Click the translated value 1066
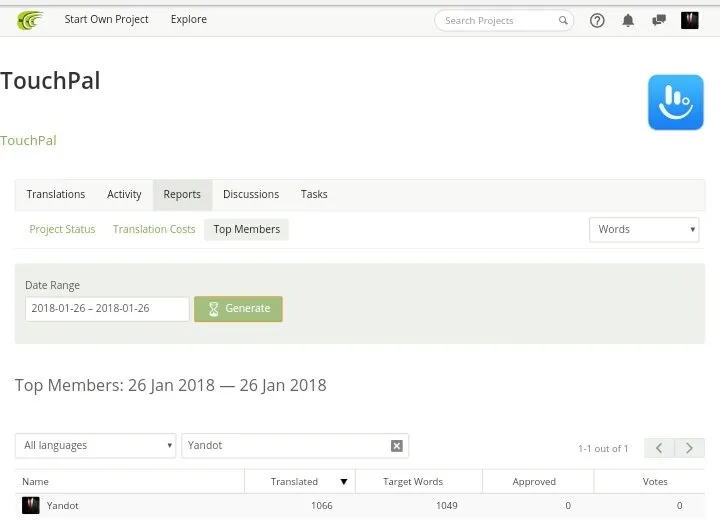This screenshot has height=521, width=720. [x=321, y=506]
